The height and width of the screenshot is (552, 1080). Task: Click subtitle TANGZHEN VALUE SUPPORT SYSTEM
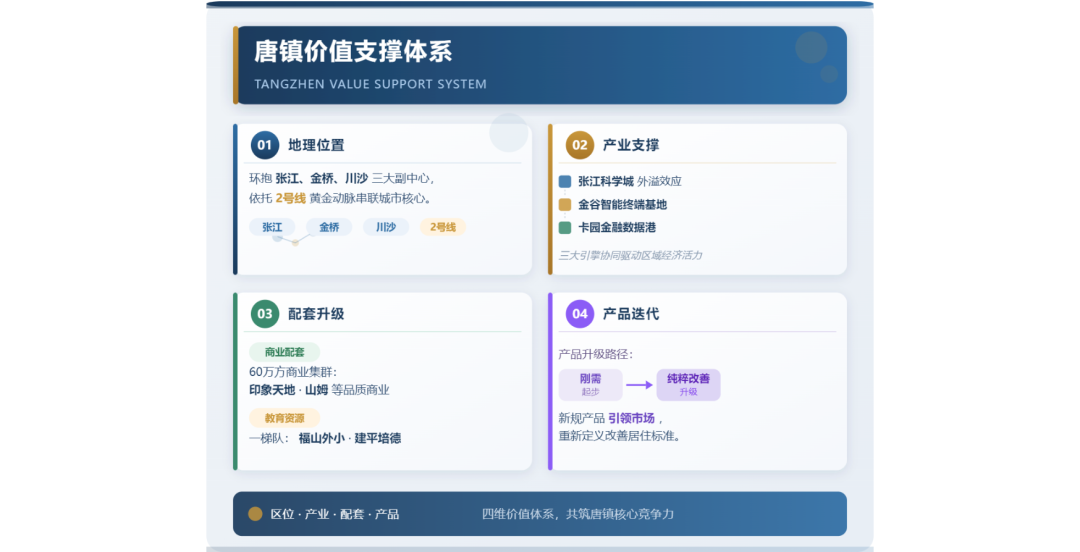pos(371,84)
